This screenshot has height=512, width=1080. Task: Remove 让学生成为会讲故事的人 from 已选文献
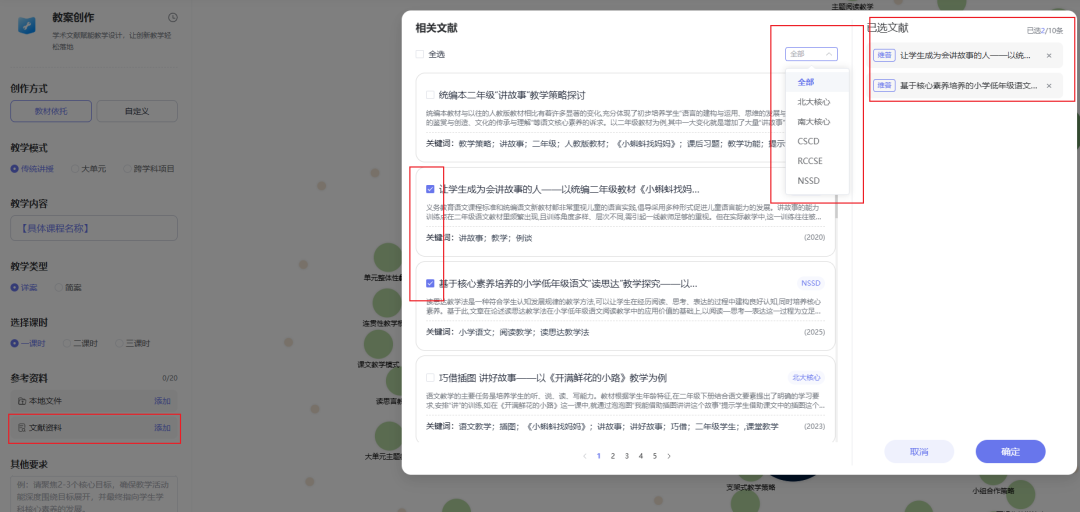(x=1049, y=56)
